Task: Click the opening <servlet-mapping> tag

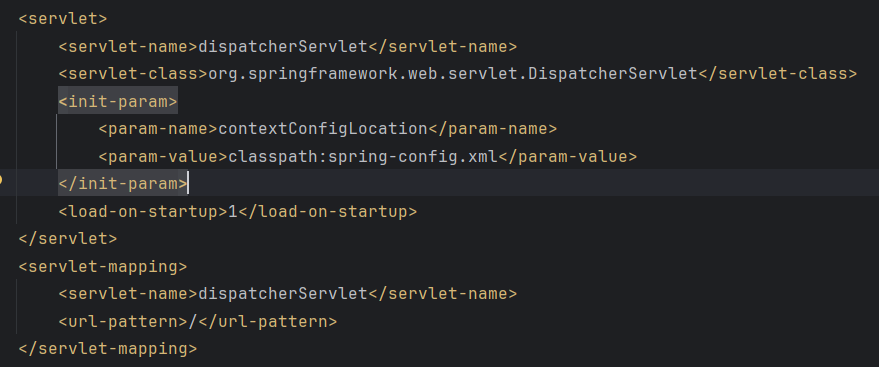Action: tap(103, 266)
